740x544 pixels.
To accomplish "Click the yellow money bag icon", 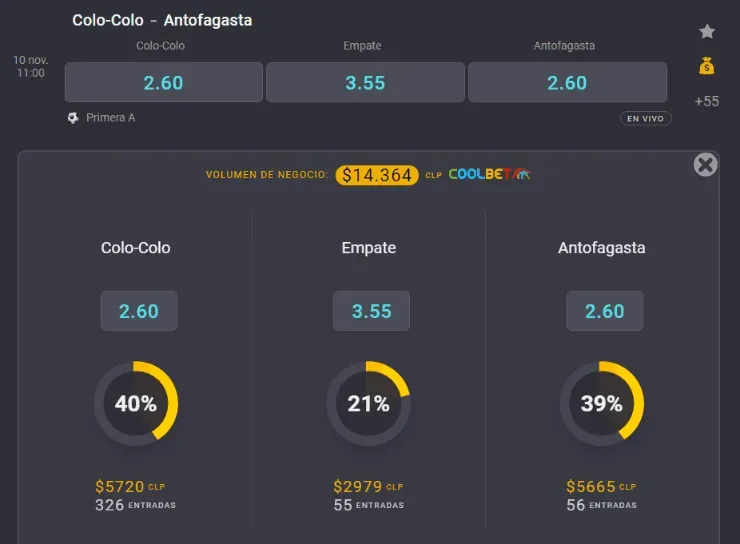I will [x=707, y=66].
